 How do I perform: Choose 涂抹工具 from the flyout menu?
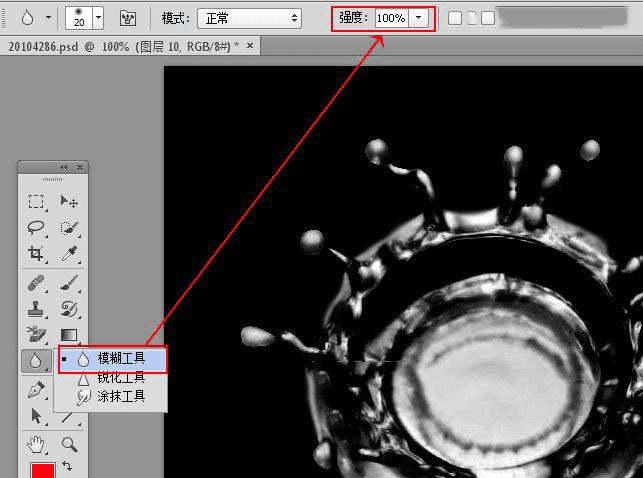[x=111, y=396]
